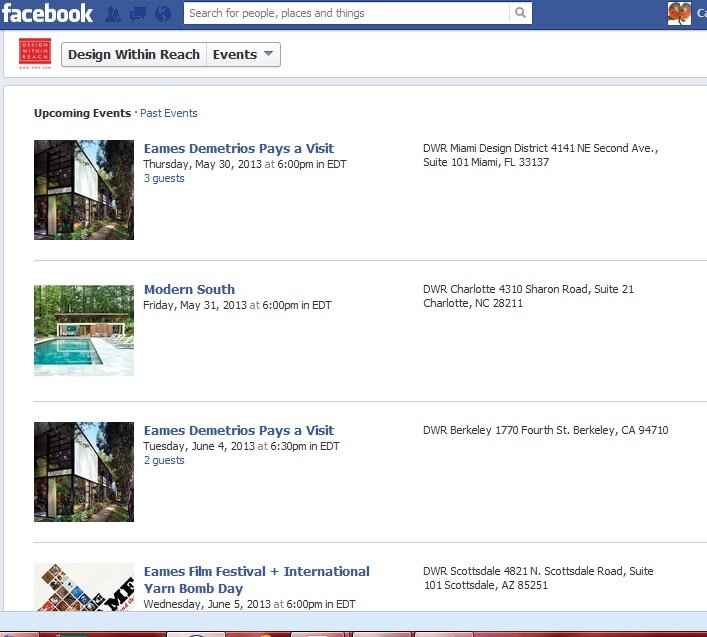Viewport: 707px width, 637px height.
Task: Click the Design Within Reach red logo
Action: (x=35, y=54)
